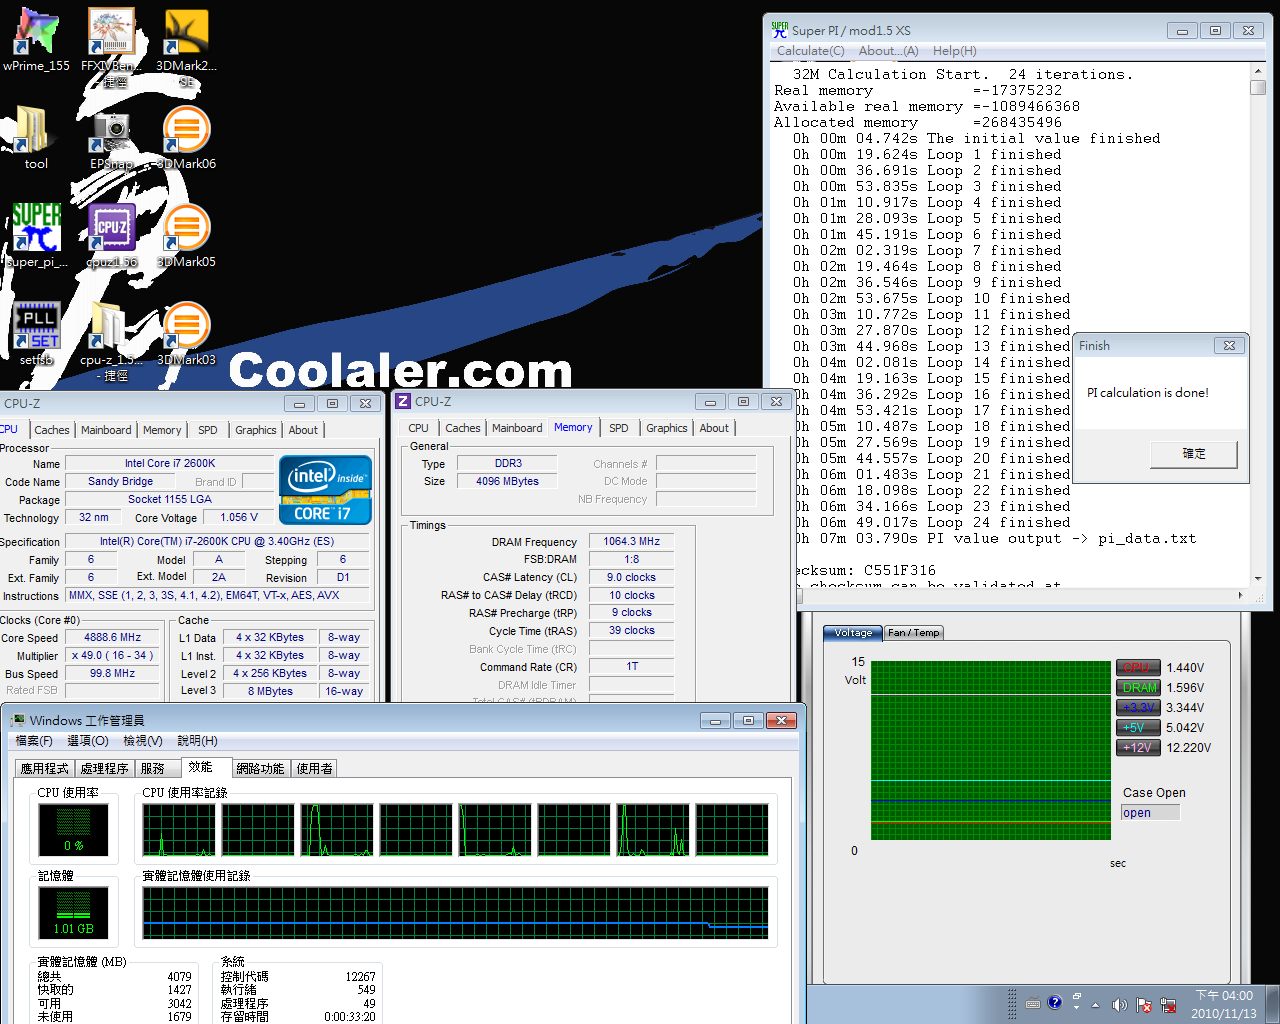Open the 檢視(V) menu in Task Manager

[143, 741]
